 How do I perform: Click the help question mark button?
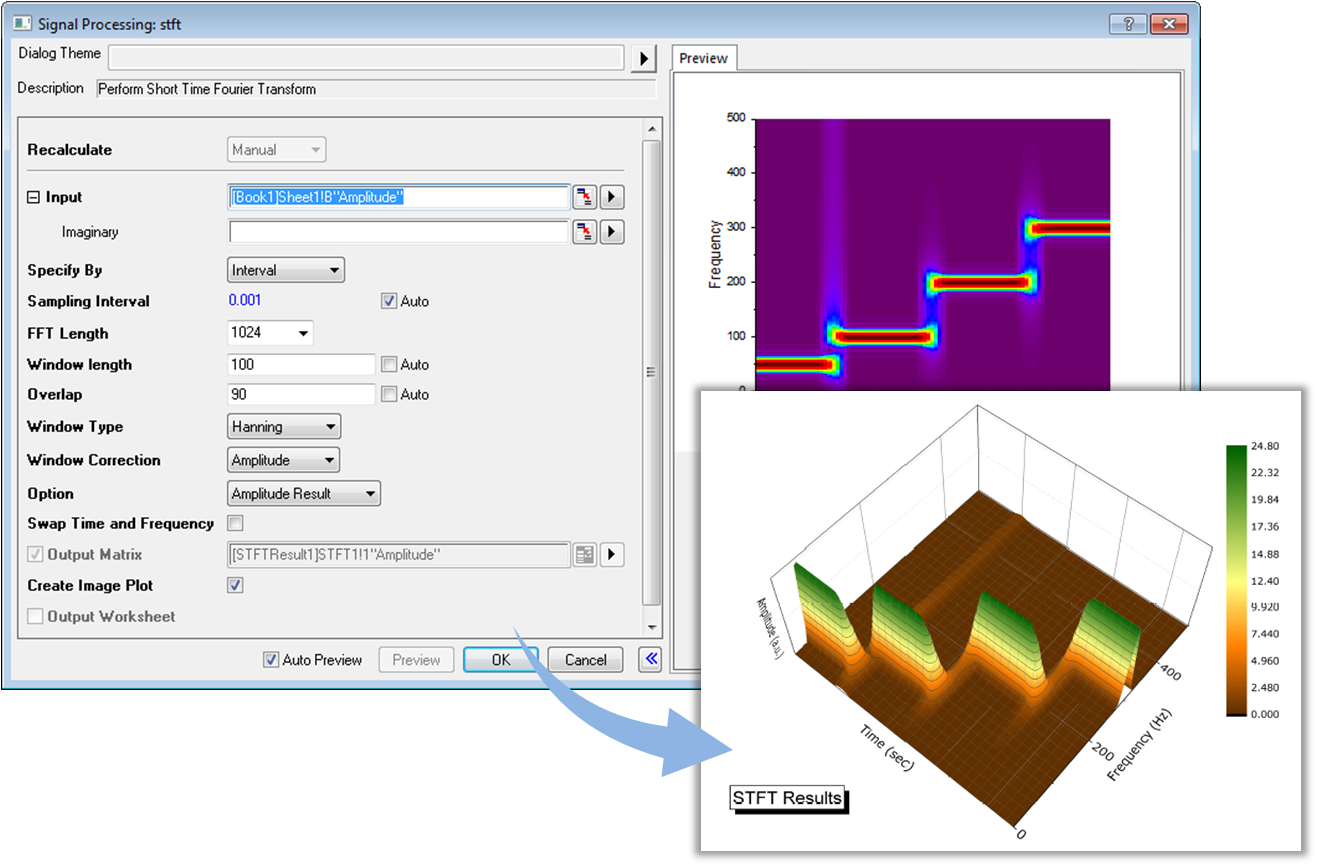coord(1128,23)
